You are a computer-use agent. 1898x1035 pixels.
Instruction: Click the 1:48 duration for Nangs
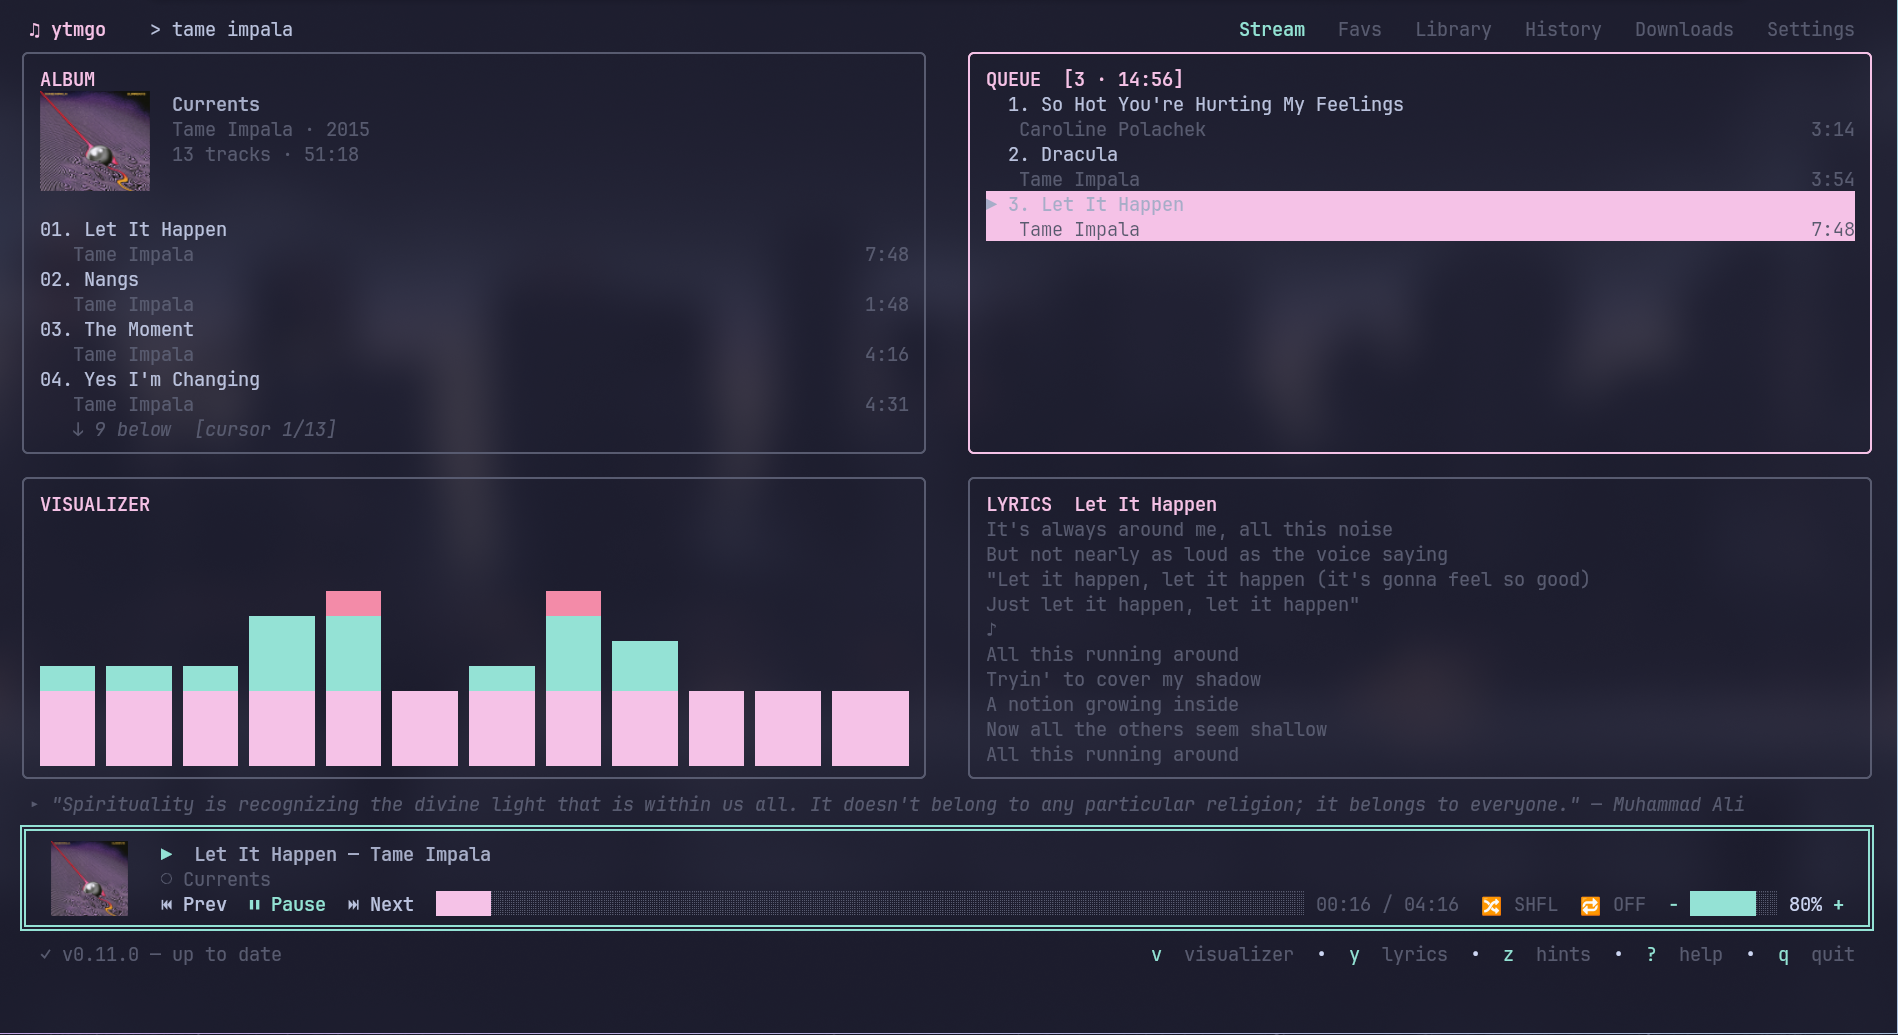point(887,305)
